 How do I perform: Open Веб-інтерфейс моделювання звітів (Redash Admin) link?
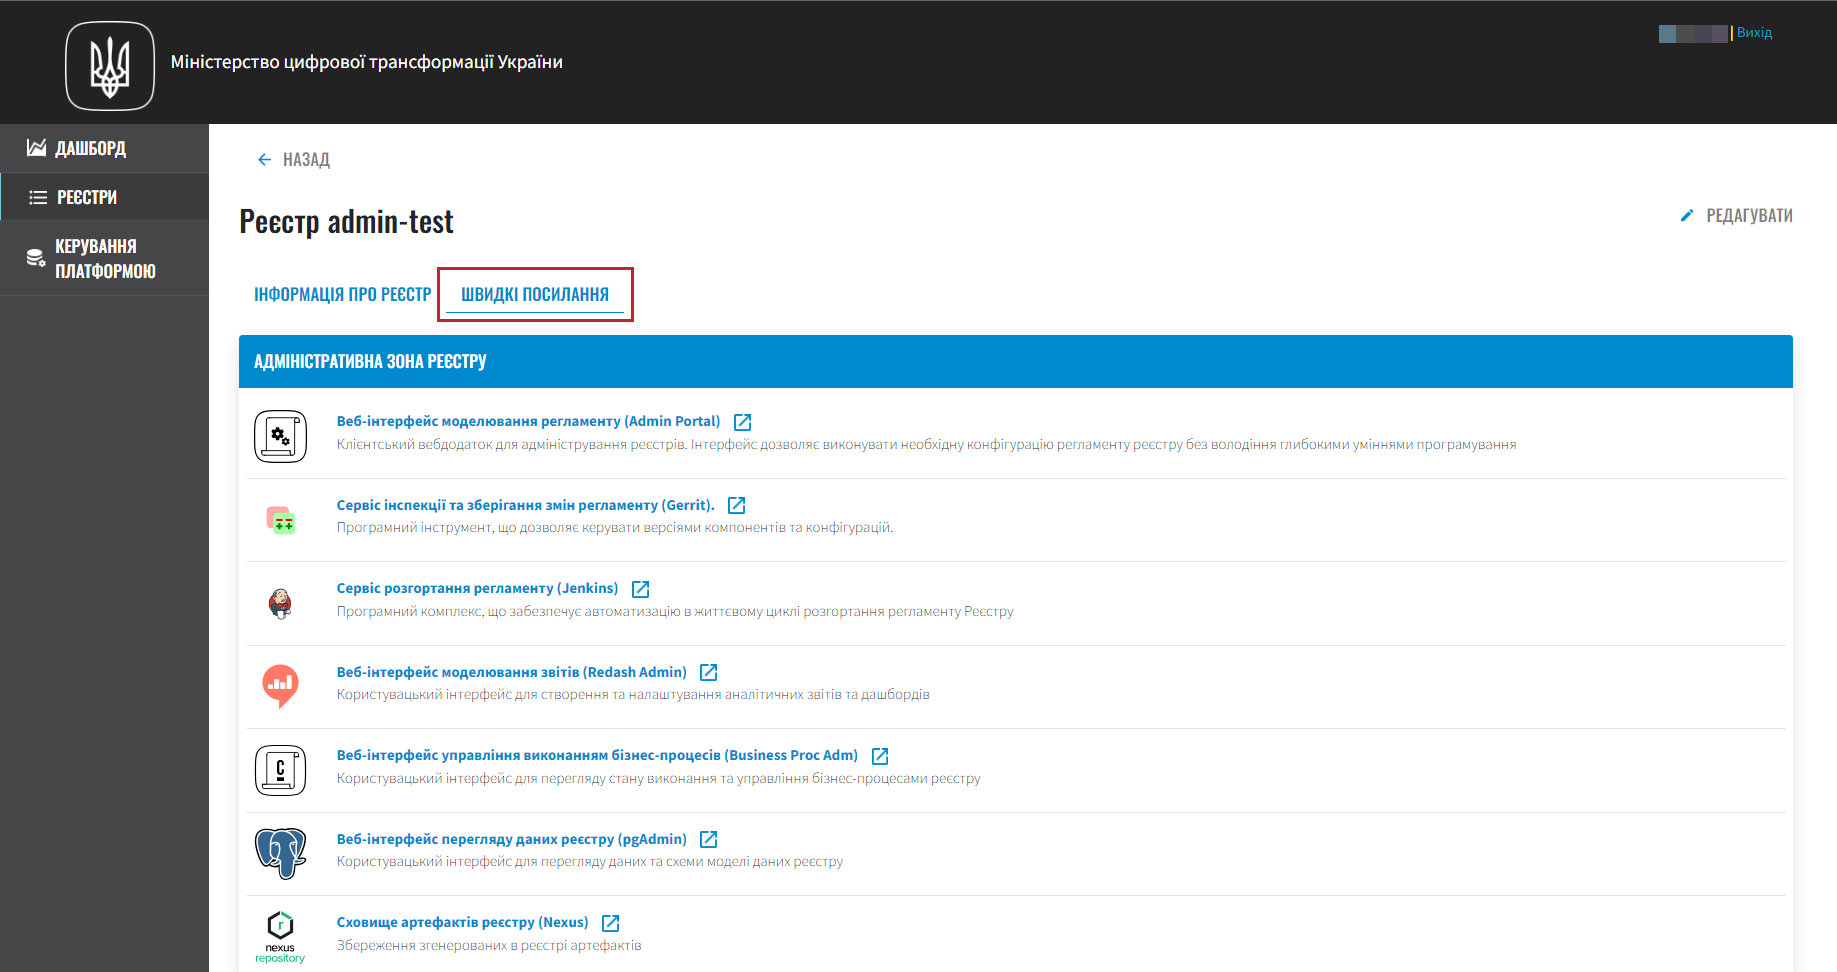coord(511,672)
